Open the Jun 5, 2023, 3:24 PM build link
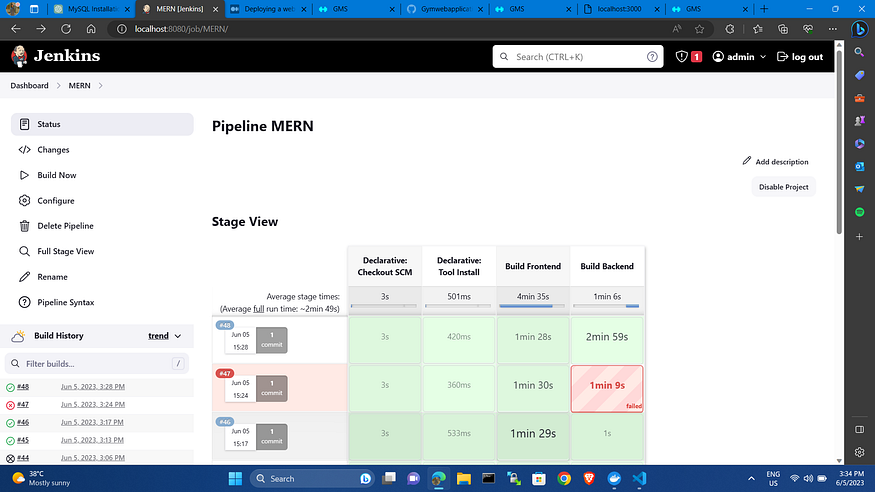 click(93, 404)
